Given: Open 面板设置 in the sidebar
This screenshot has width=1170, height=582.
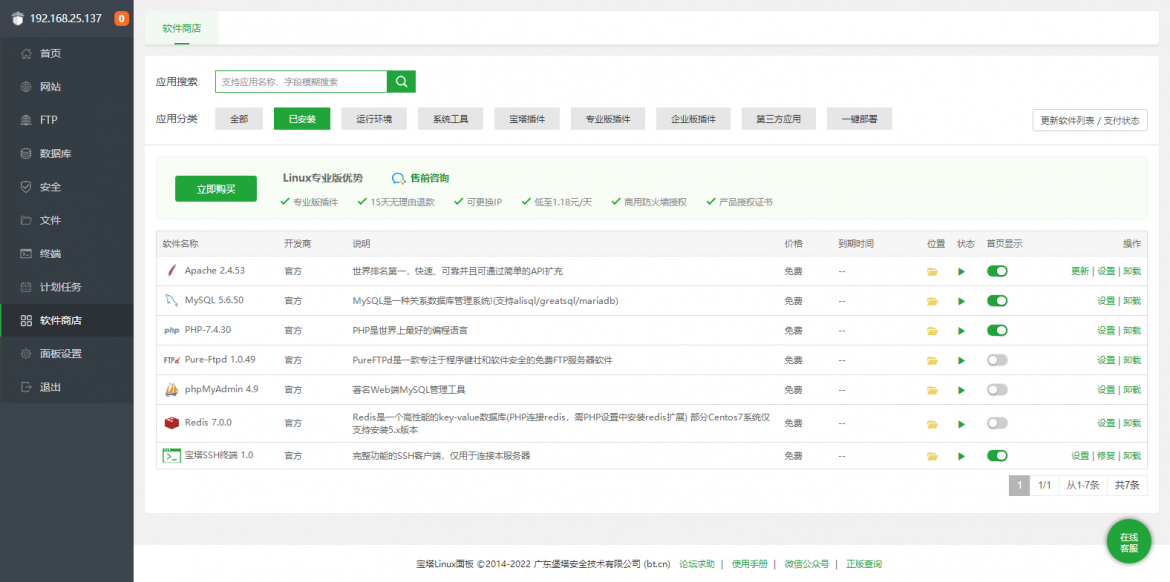Looking at the screenshot, I should tap(67, 354).
